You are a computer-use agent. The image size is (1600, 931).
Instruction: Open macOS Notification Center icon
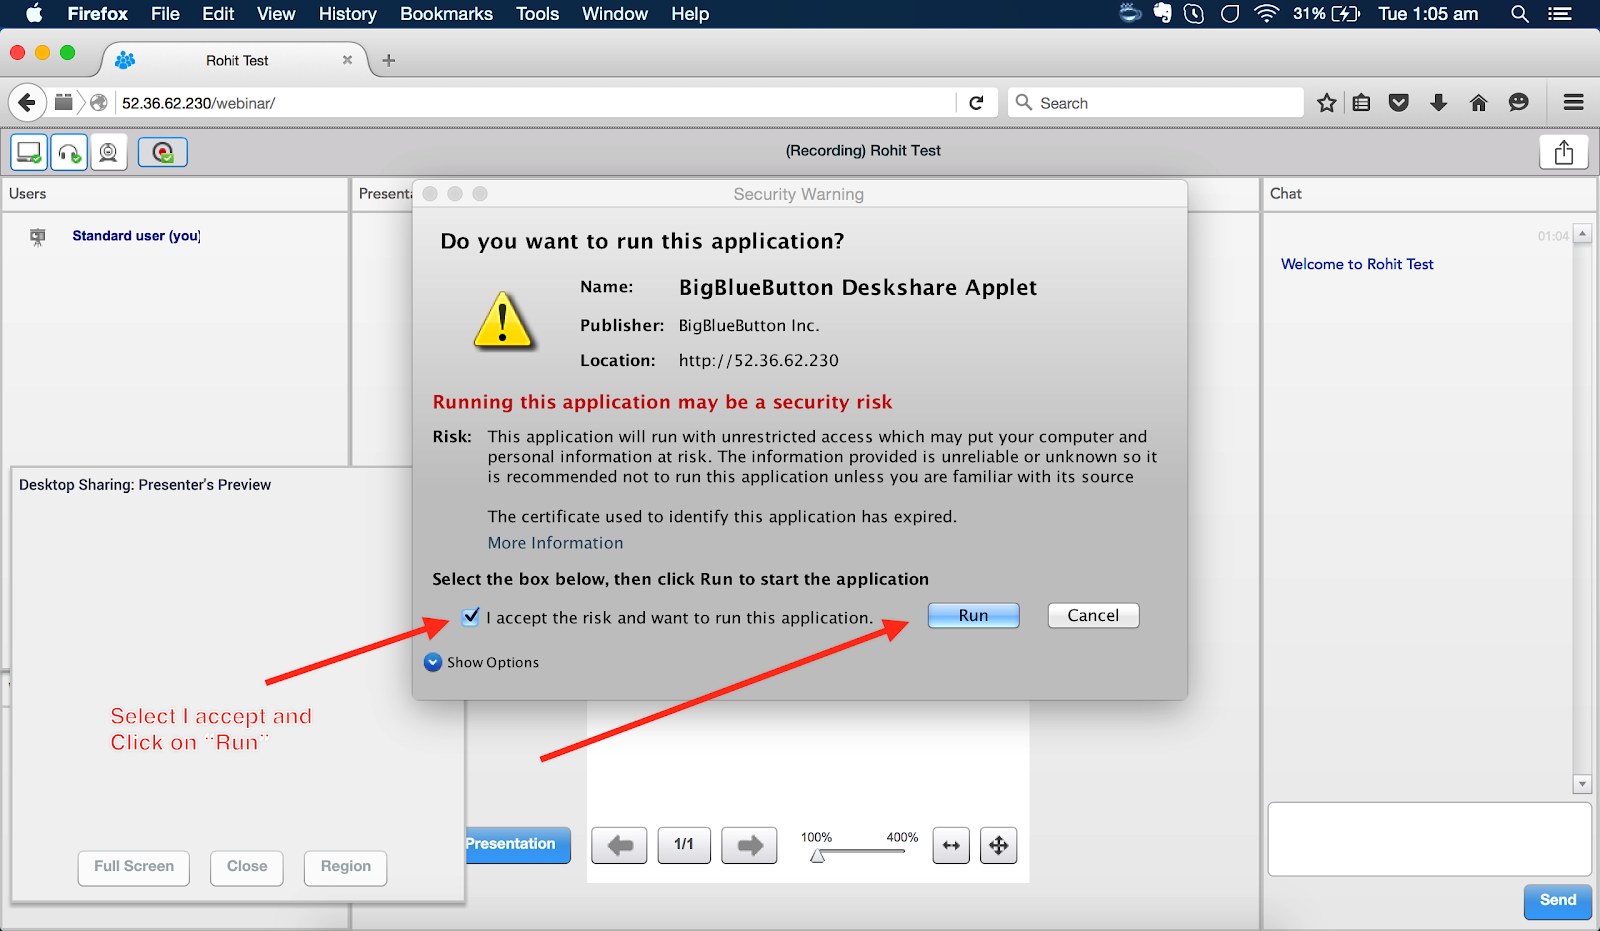[1560, 14]
